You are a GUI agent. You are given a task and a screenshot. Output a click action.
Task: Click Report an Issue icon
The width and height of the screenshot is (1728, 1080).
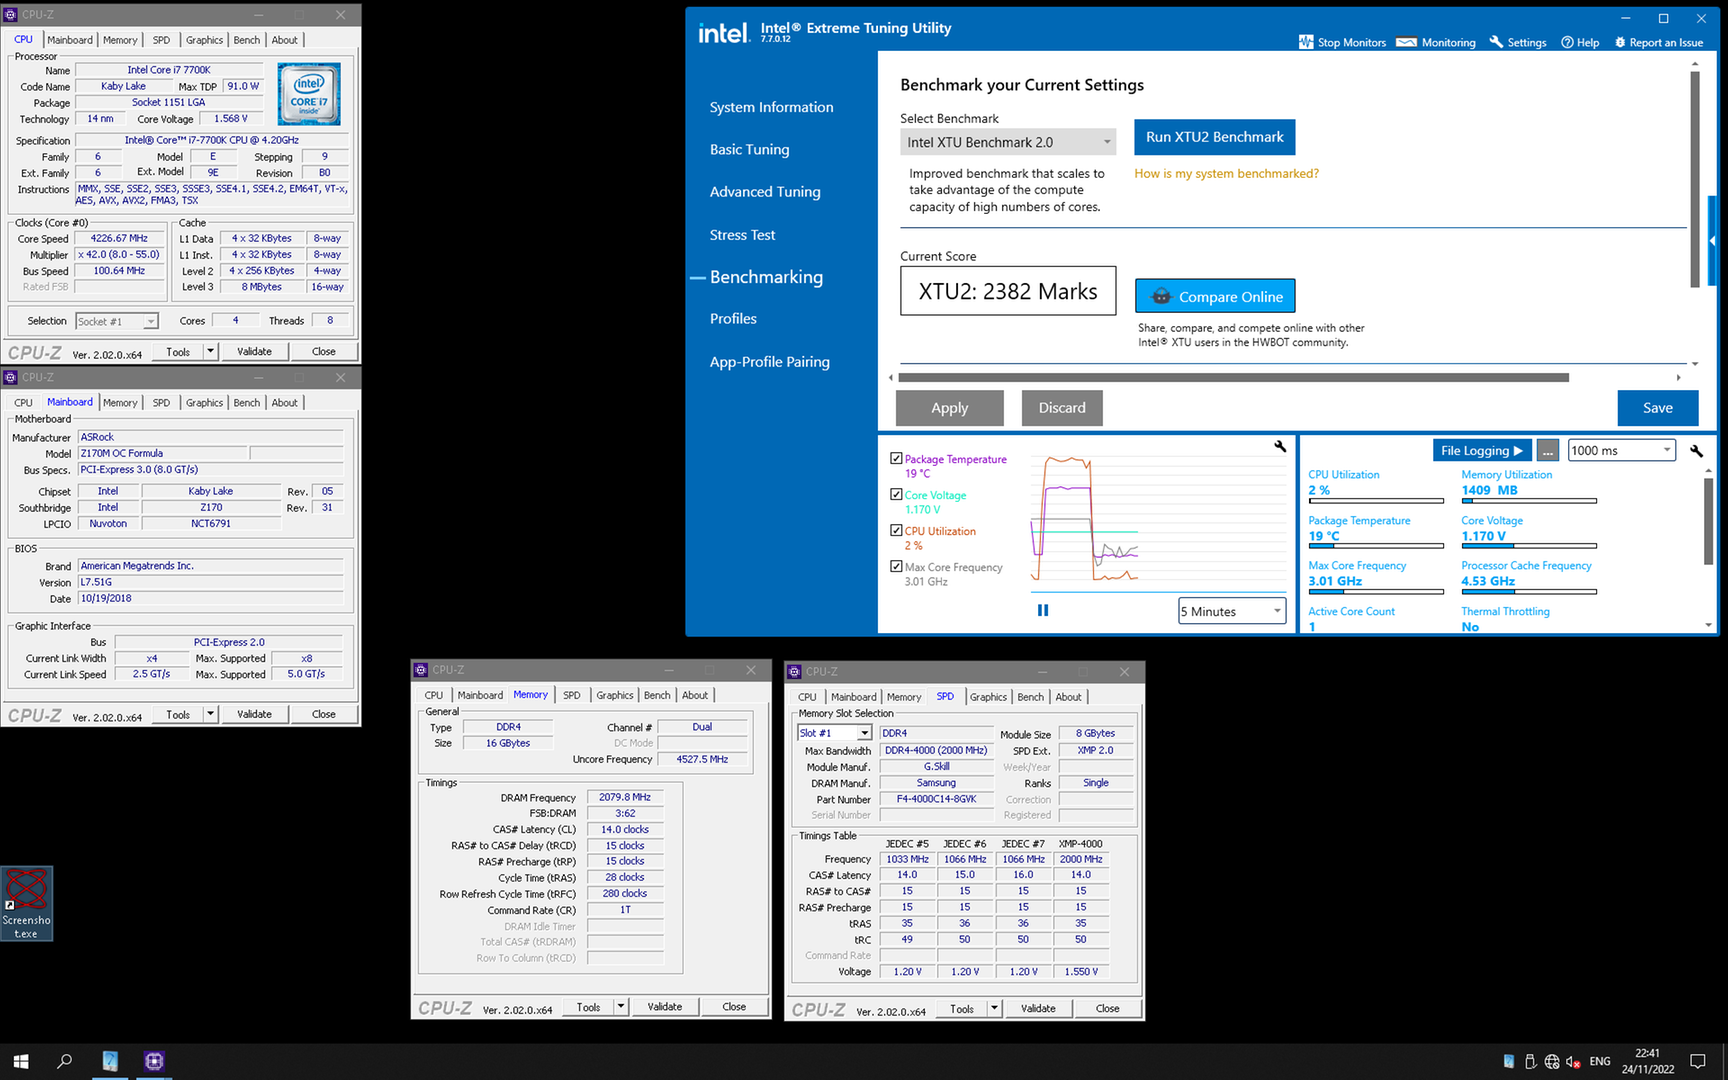[1620, 42]
